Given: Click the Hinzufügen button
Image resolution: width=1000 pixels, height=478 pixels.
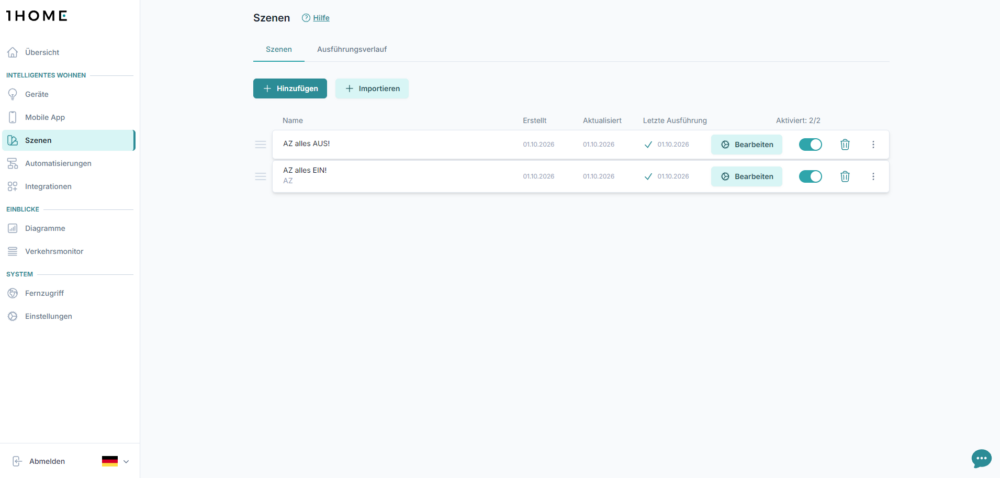Looking at the screenshot, I should point(290,89).
